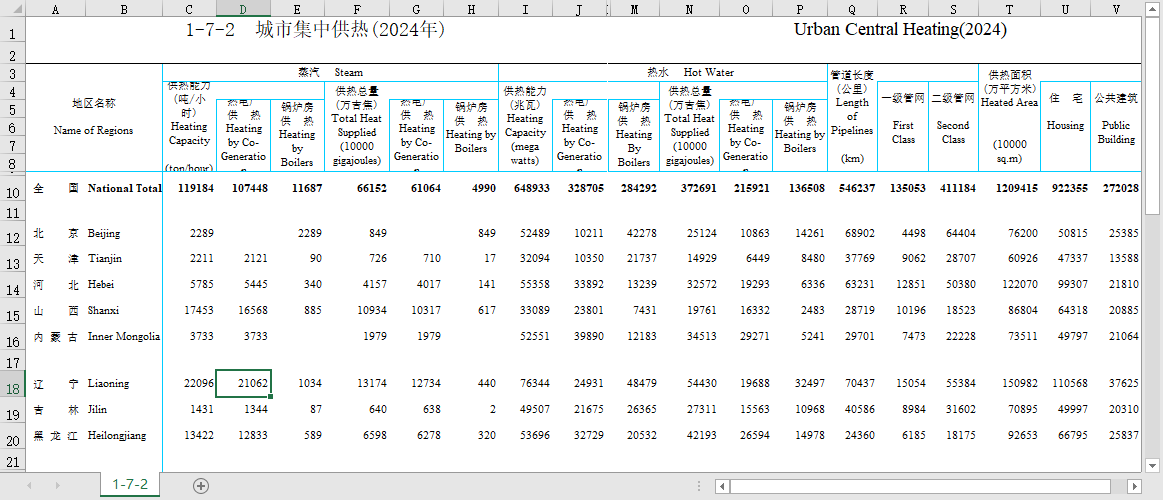Select cell with value 119184
Image resolution: width=1163 pixels, height=500 pixels.
point(189,188)
